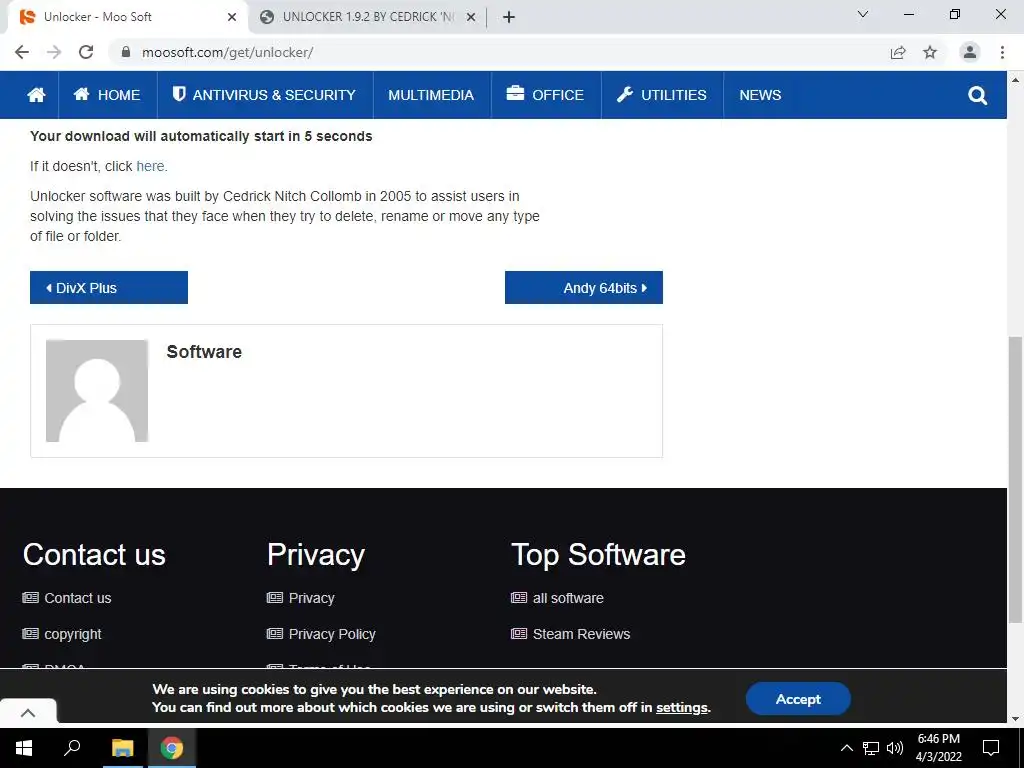Close the UNLOCKER 1.9.2 tab
1024x768 pixels.
click(471, 17)
